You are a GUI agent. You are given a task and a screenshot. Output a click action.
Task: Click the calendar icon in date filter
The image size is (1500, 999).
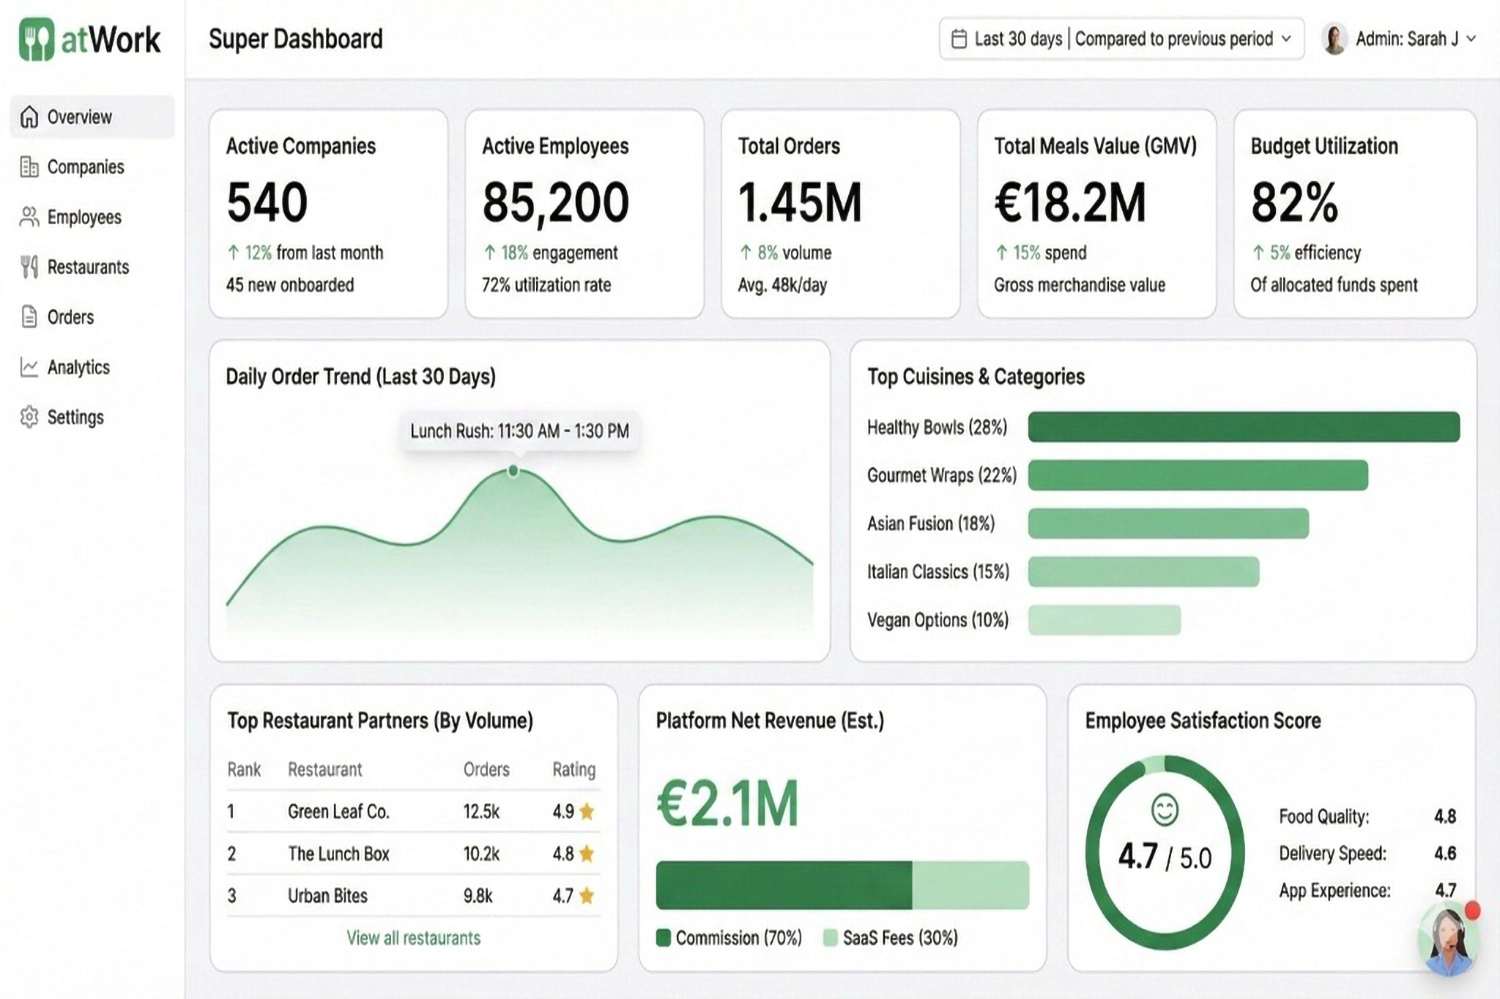(959, 39)
